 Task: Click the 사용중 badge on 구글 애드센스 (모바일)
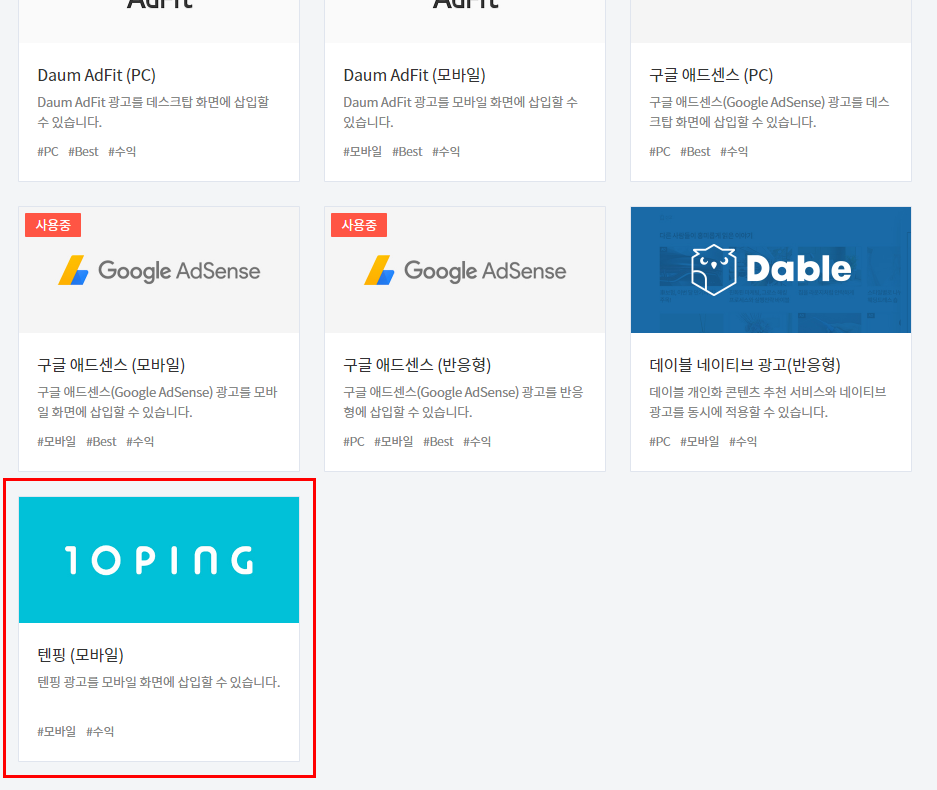(x=53, y=225)
